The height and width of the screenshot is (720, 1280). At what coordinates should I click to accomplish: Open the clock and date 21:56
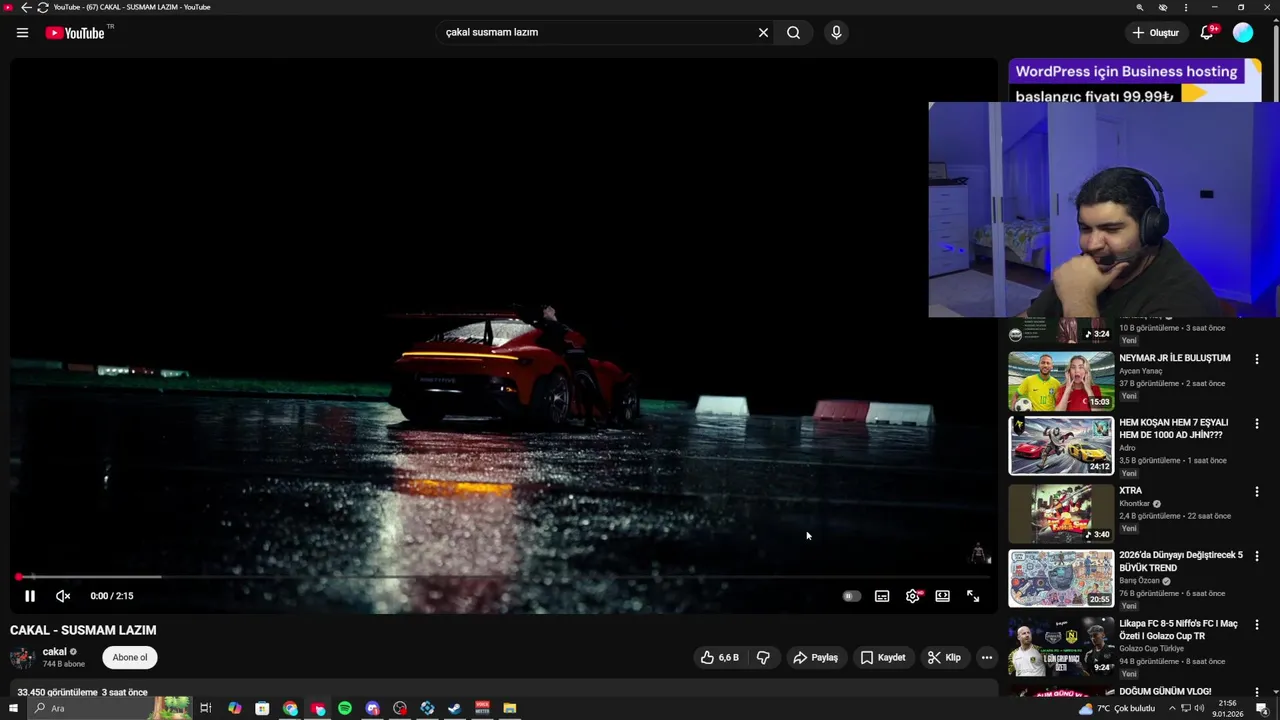click(x=1227, y=708)
